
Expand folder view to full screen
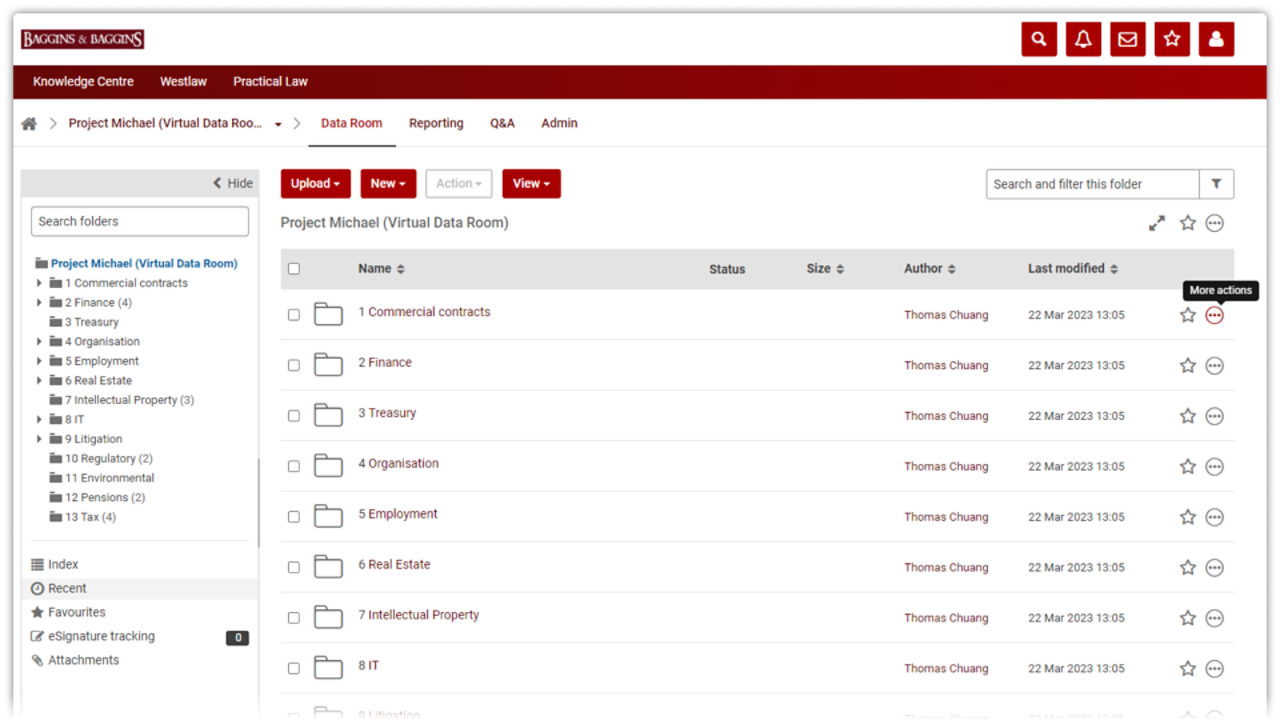[x=1157, y=223]
